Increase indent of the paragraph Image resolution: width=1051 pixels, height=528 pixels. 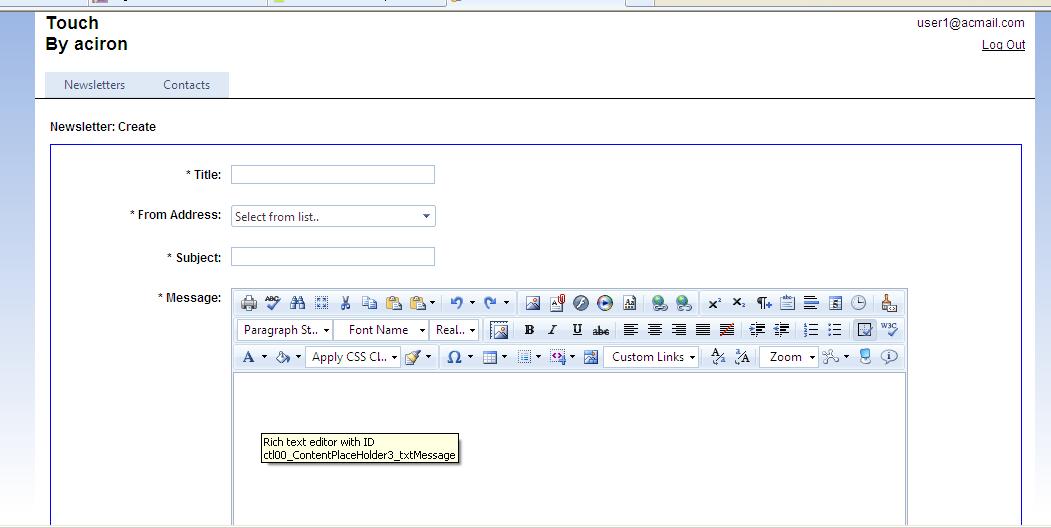click(x=757, y=330)
